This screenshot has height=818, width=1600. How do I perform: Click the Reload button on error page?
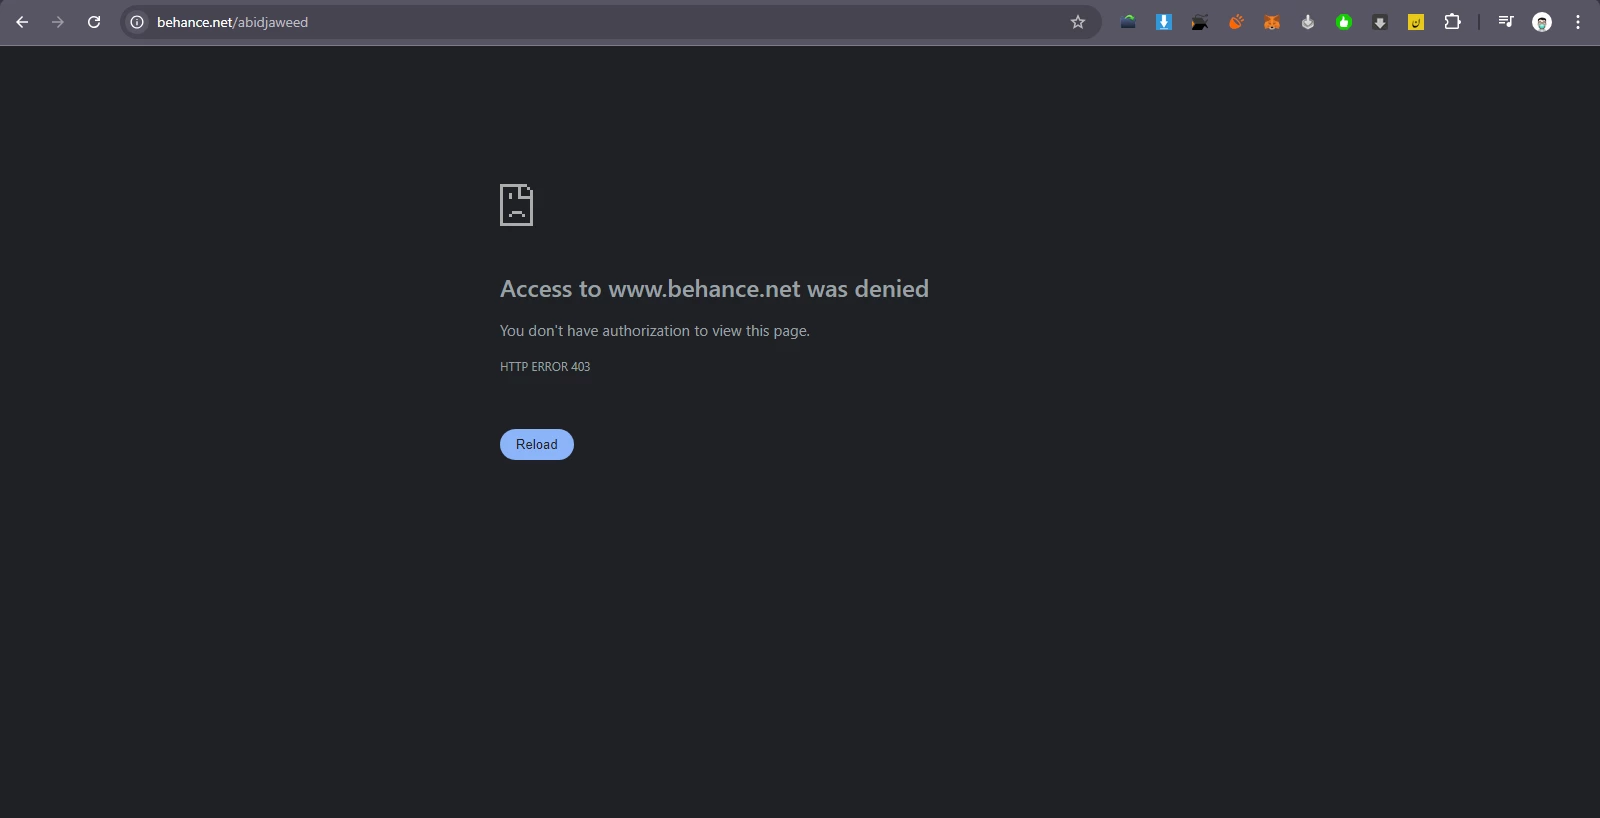coord(537,444)
